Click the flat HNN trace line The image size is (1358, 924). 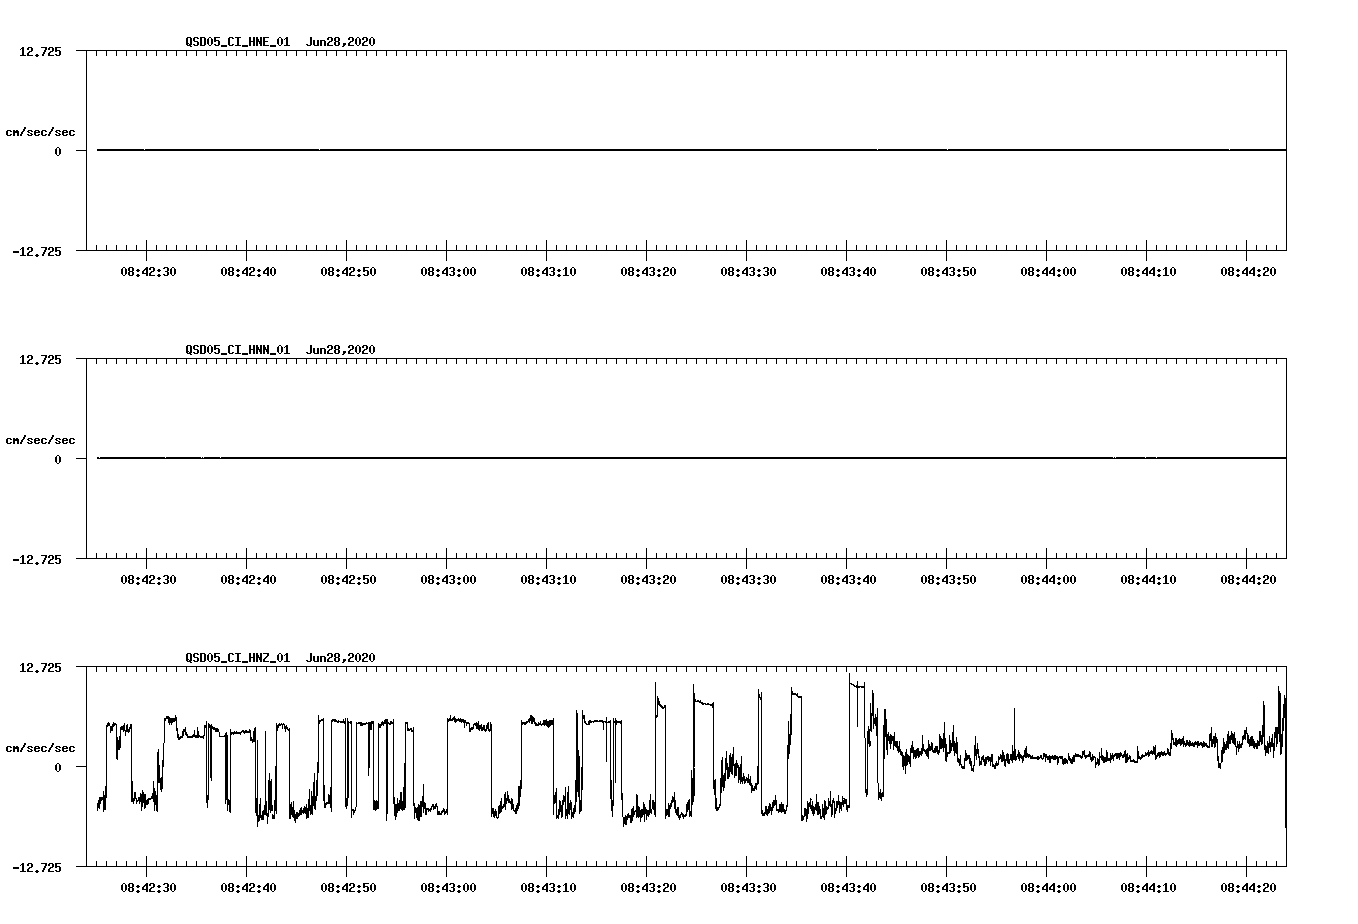[x=691, y=458]
